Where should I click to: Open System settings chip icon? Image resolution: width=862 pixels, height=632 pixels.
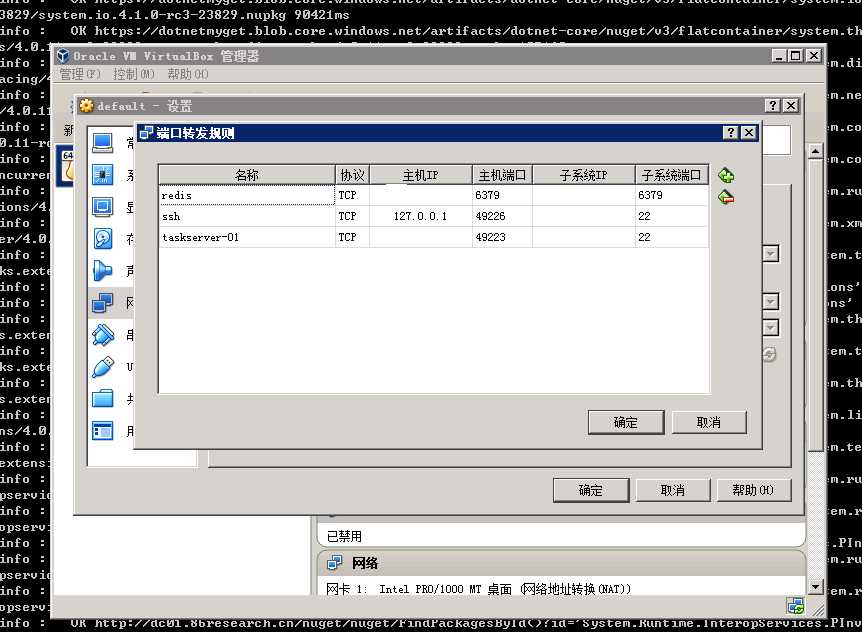[x=103, y=175]
